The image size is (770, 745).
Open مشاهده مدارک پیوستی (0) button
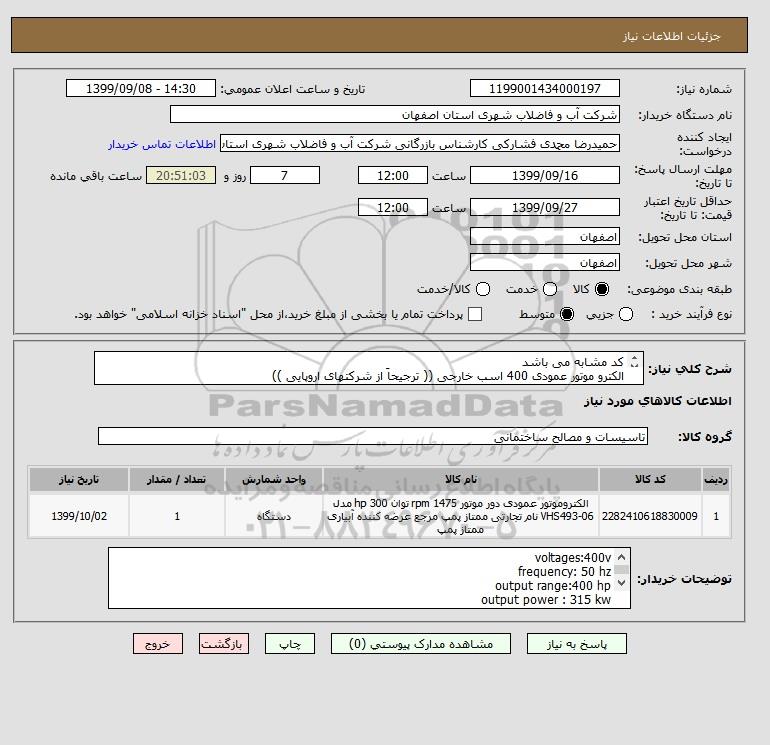point(421,643)
